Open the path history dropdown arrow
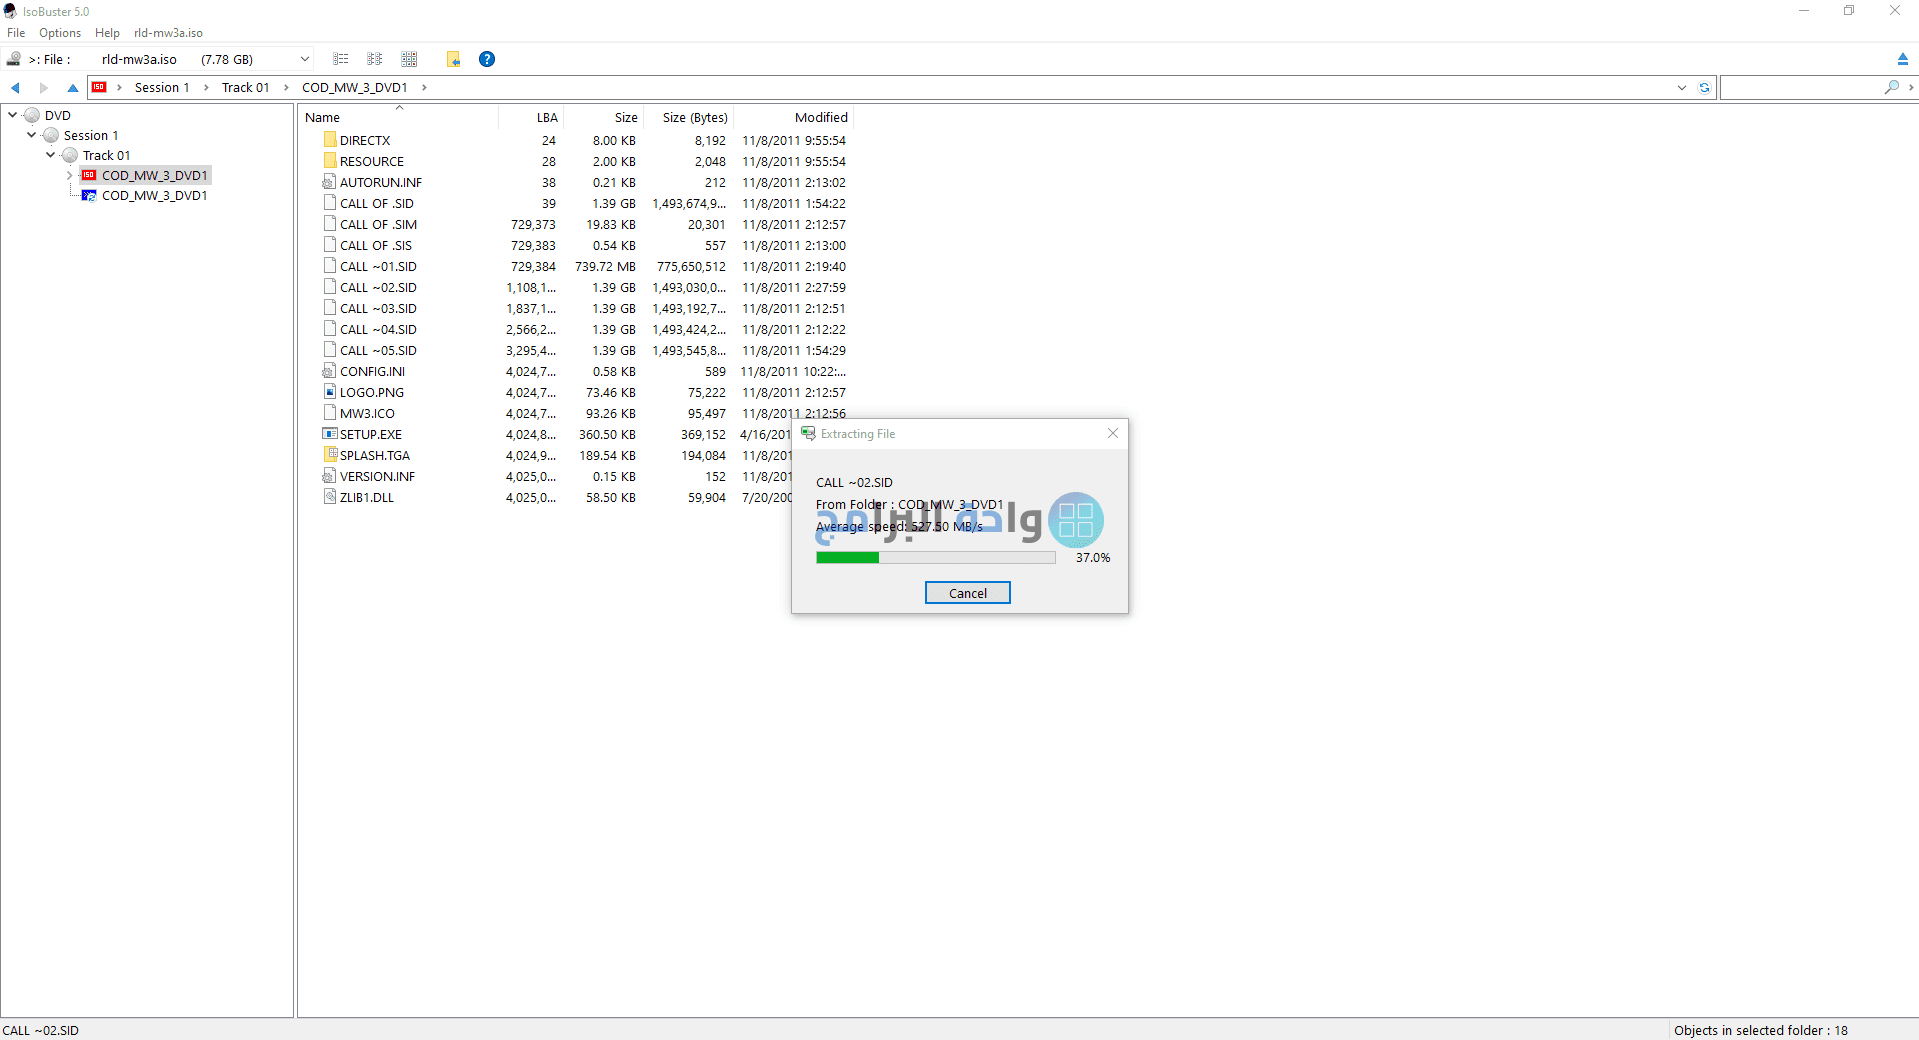1919x1040 pixels. (x=1682, y=88)
